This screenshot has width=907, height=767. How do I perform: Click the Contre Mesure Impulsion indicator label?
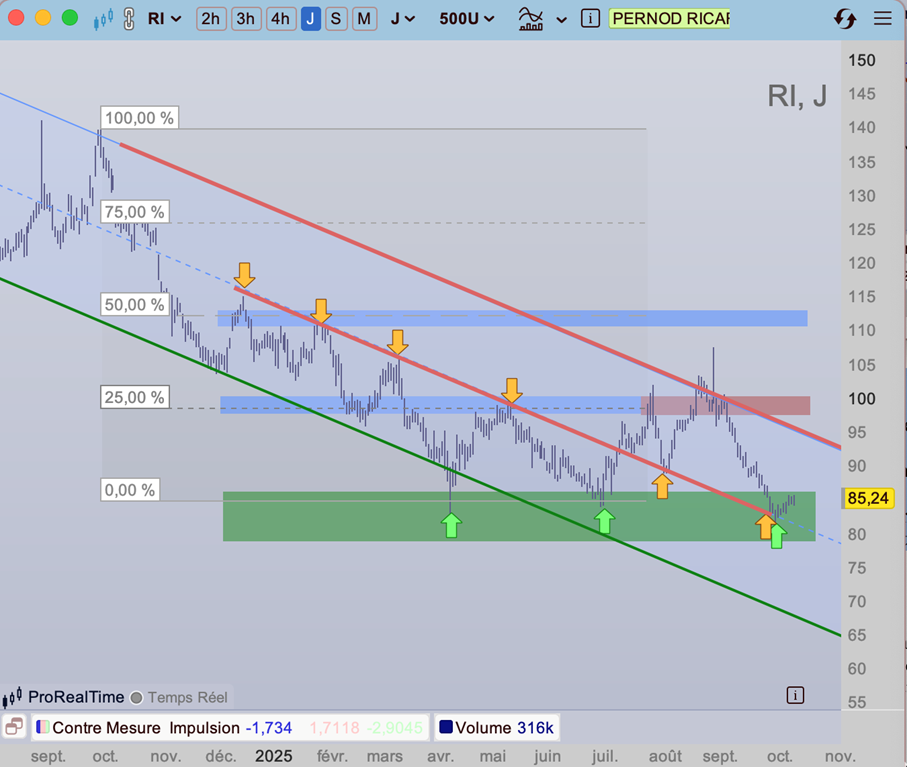[145, 728]
